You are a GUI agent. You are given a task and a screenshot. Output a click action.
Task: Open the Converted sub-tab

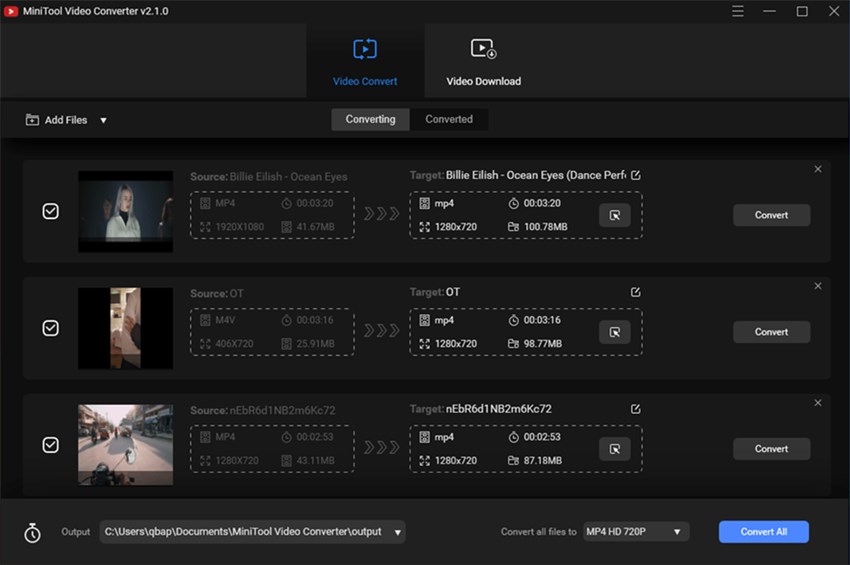(x=449, y=119)
